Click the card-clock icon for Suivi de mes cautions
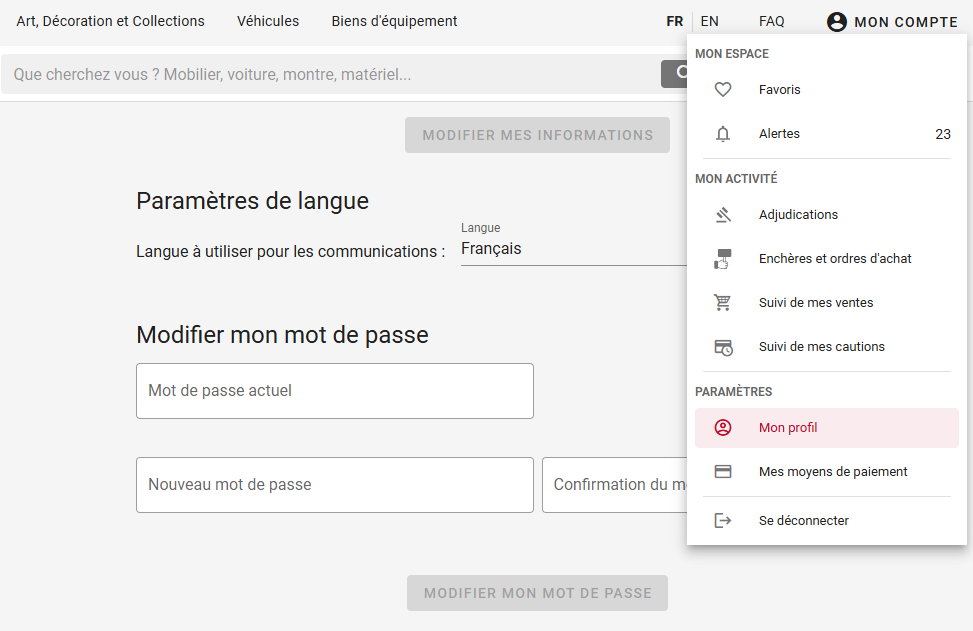Image resolution: width=973 pixels, height=631 pixels. pyautogui.click(x=724, y=347)
